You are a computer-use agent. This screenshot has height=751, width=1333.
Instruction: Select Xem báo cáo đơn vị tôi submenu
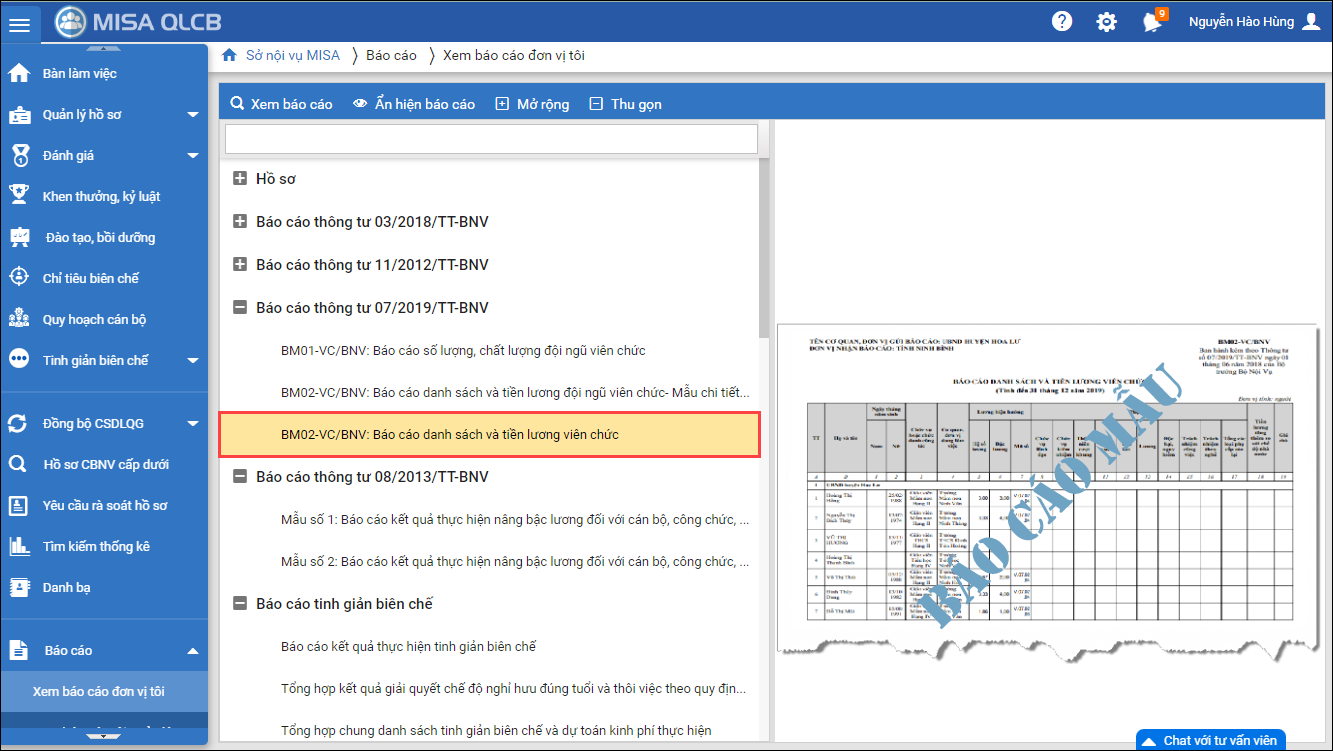(99, 691)
